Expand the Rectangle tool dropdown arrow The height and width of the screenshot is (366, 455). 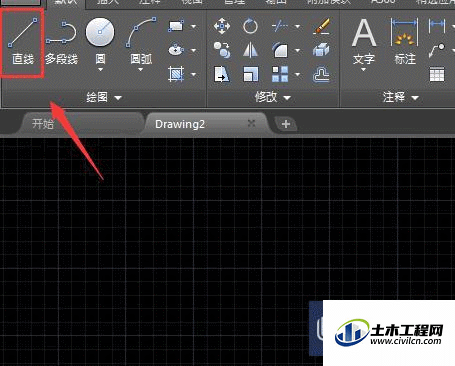(x=193, y=26)
